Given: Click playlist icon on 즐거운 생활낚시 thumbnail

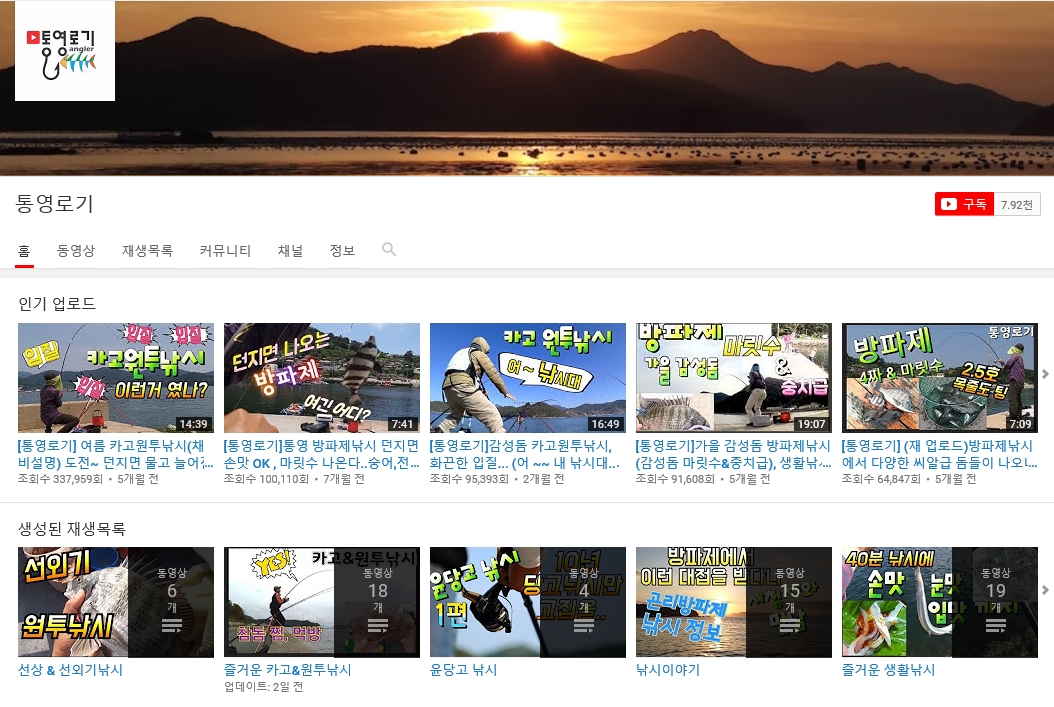Looking at the screenshot, I should [x=995, y=626].
